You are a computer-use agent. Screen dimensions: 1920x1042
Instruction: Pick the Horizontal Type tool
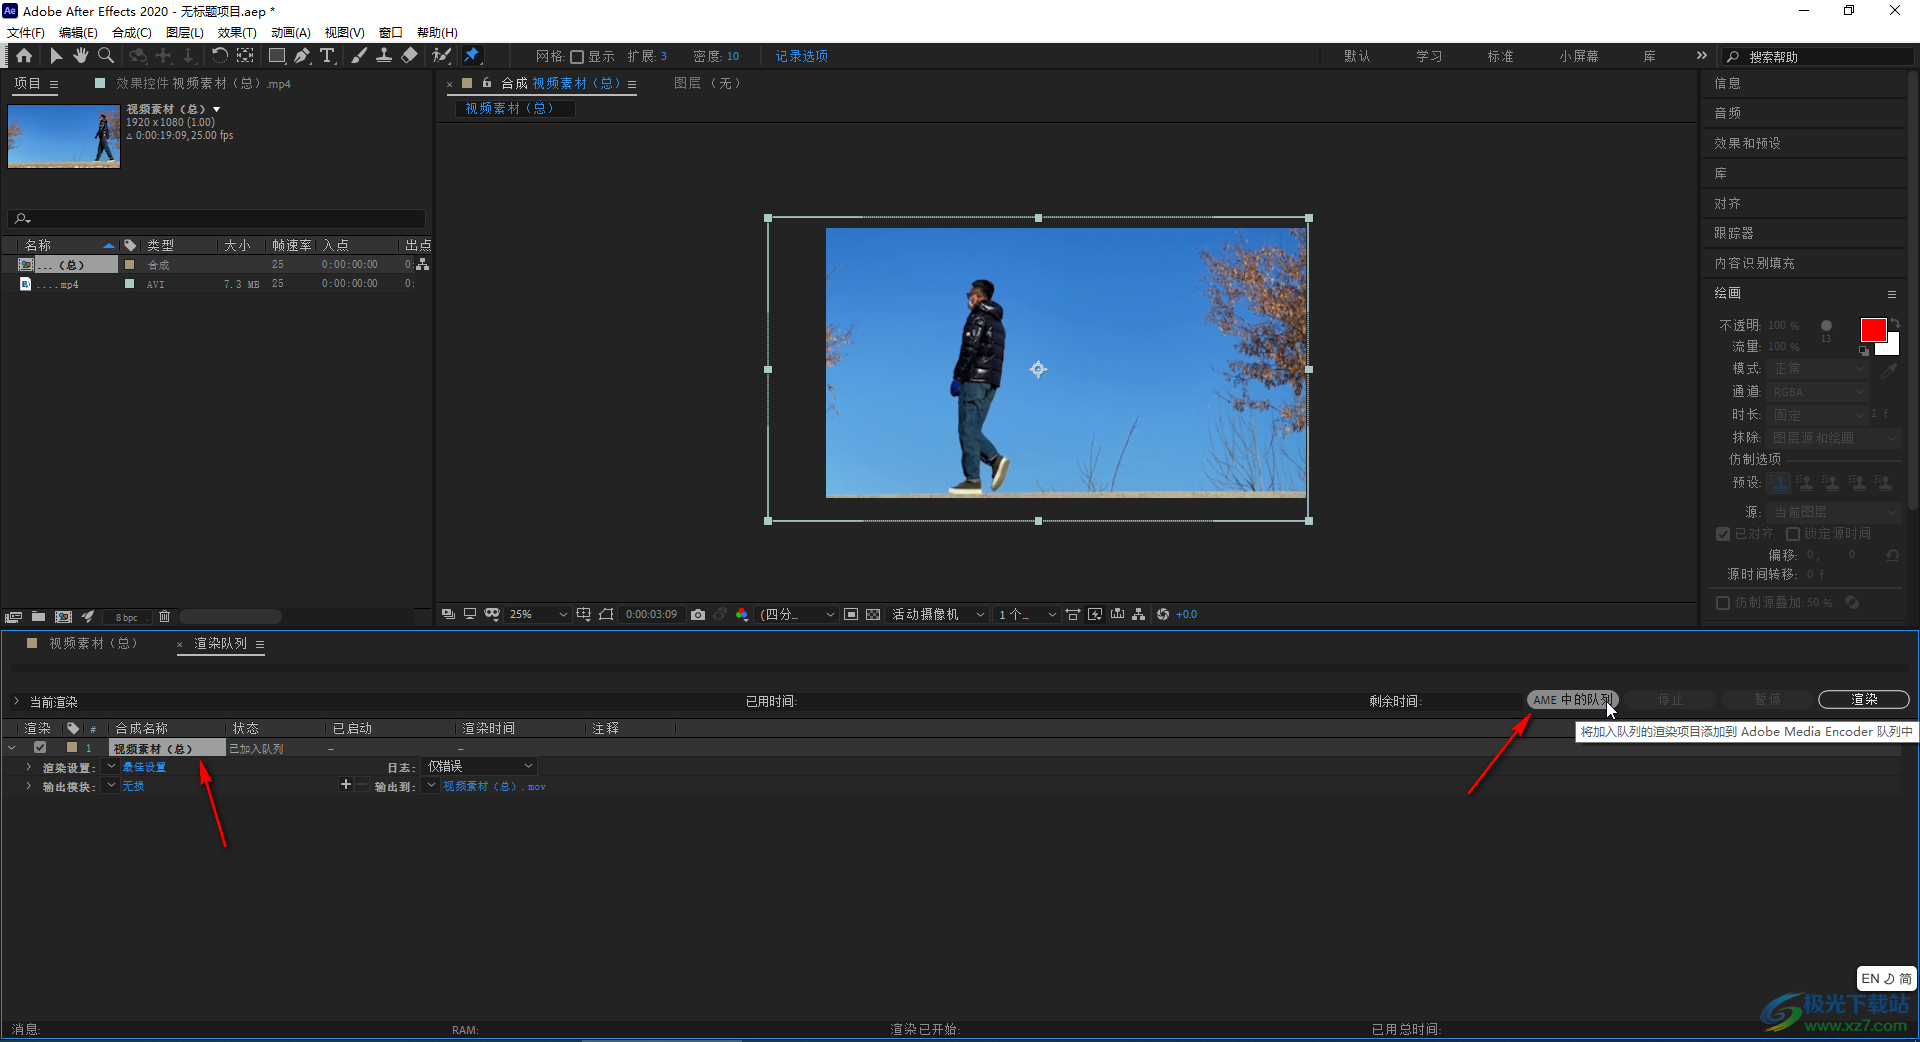(327, 56)
